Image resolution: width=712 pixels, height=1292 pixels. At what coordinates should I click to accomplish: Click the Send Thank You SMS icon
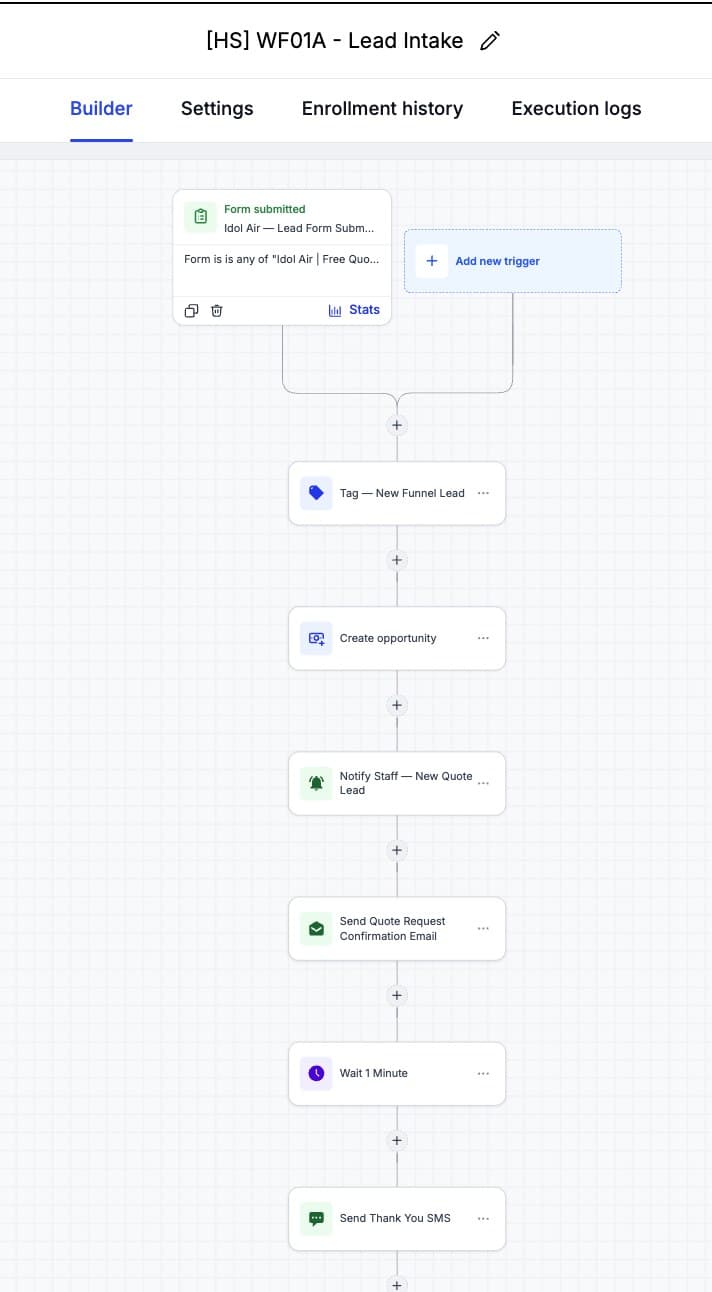pos(316,1218)
